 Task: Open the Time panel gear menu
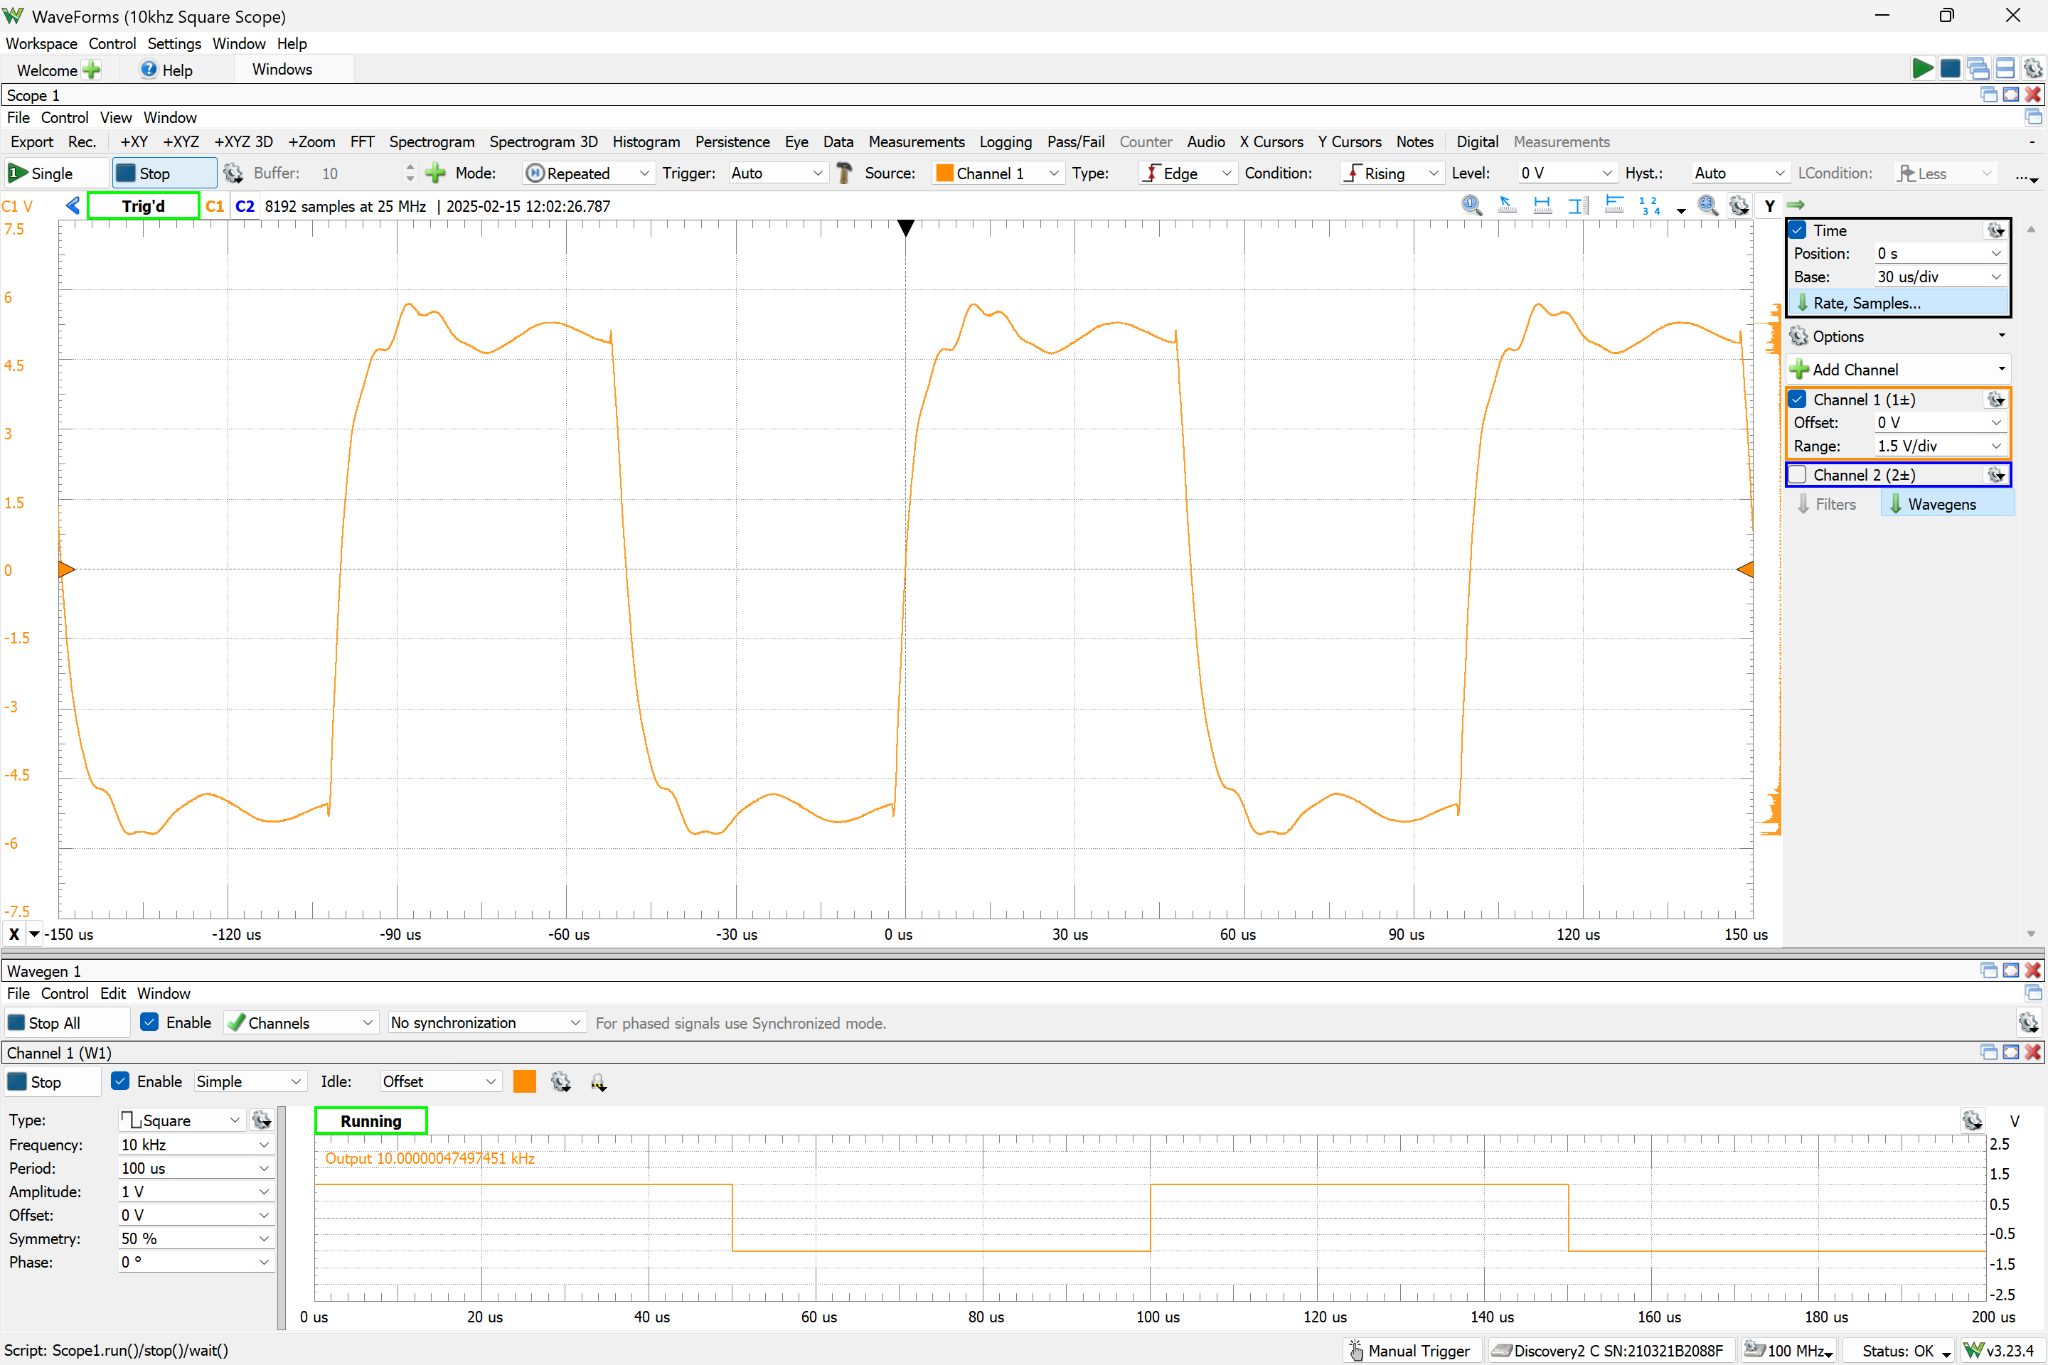1996,230
